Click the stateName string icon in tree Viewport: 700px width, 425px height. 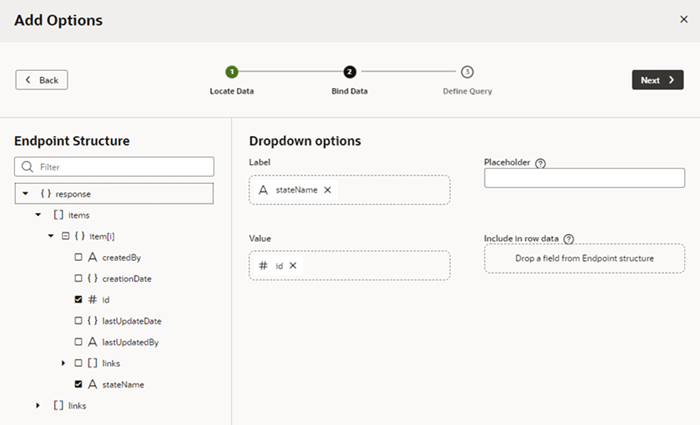coord(92,384)
